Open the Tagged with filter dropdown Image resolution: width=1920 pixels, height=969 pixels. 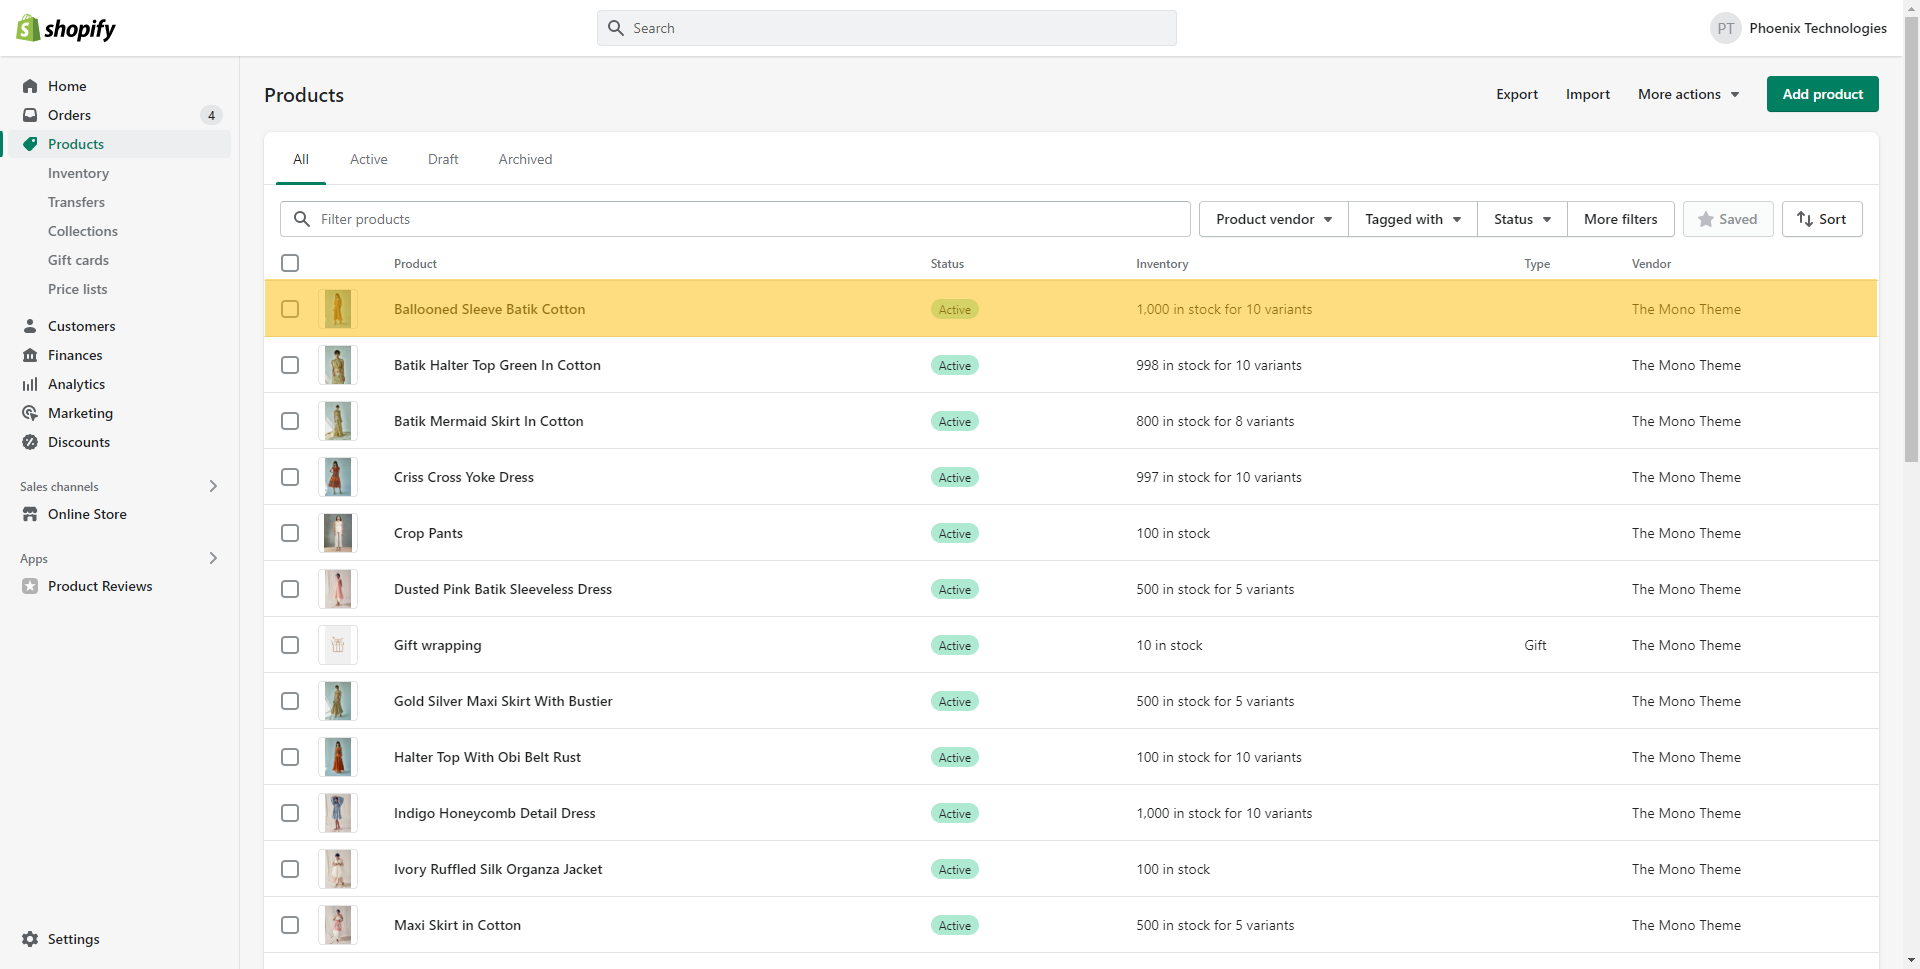click(x=1413, y=219)
